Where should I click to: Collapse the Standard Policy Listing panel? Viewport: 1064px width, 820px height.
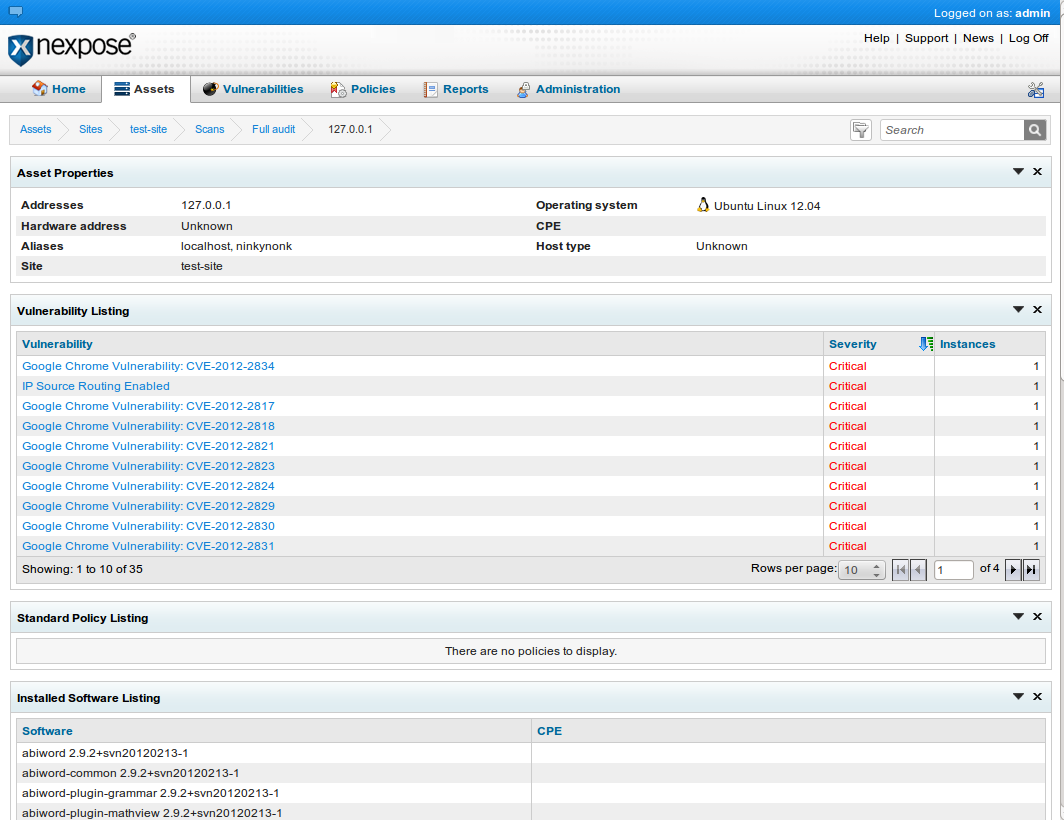[x=1018, y=616]
